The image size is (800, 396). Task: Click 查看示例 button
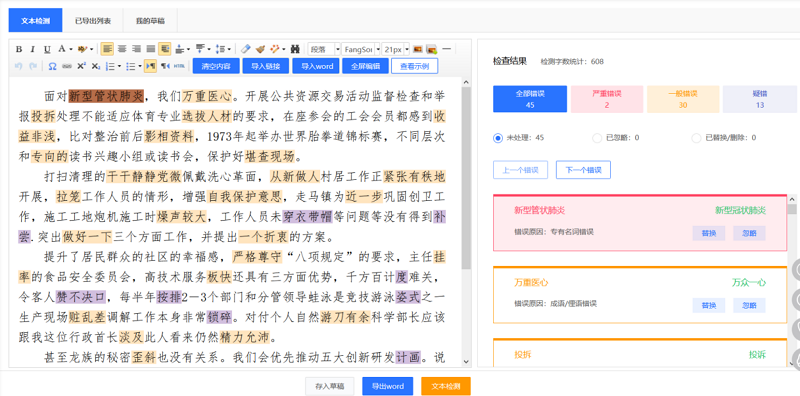click(414, 66)
